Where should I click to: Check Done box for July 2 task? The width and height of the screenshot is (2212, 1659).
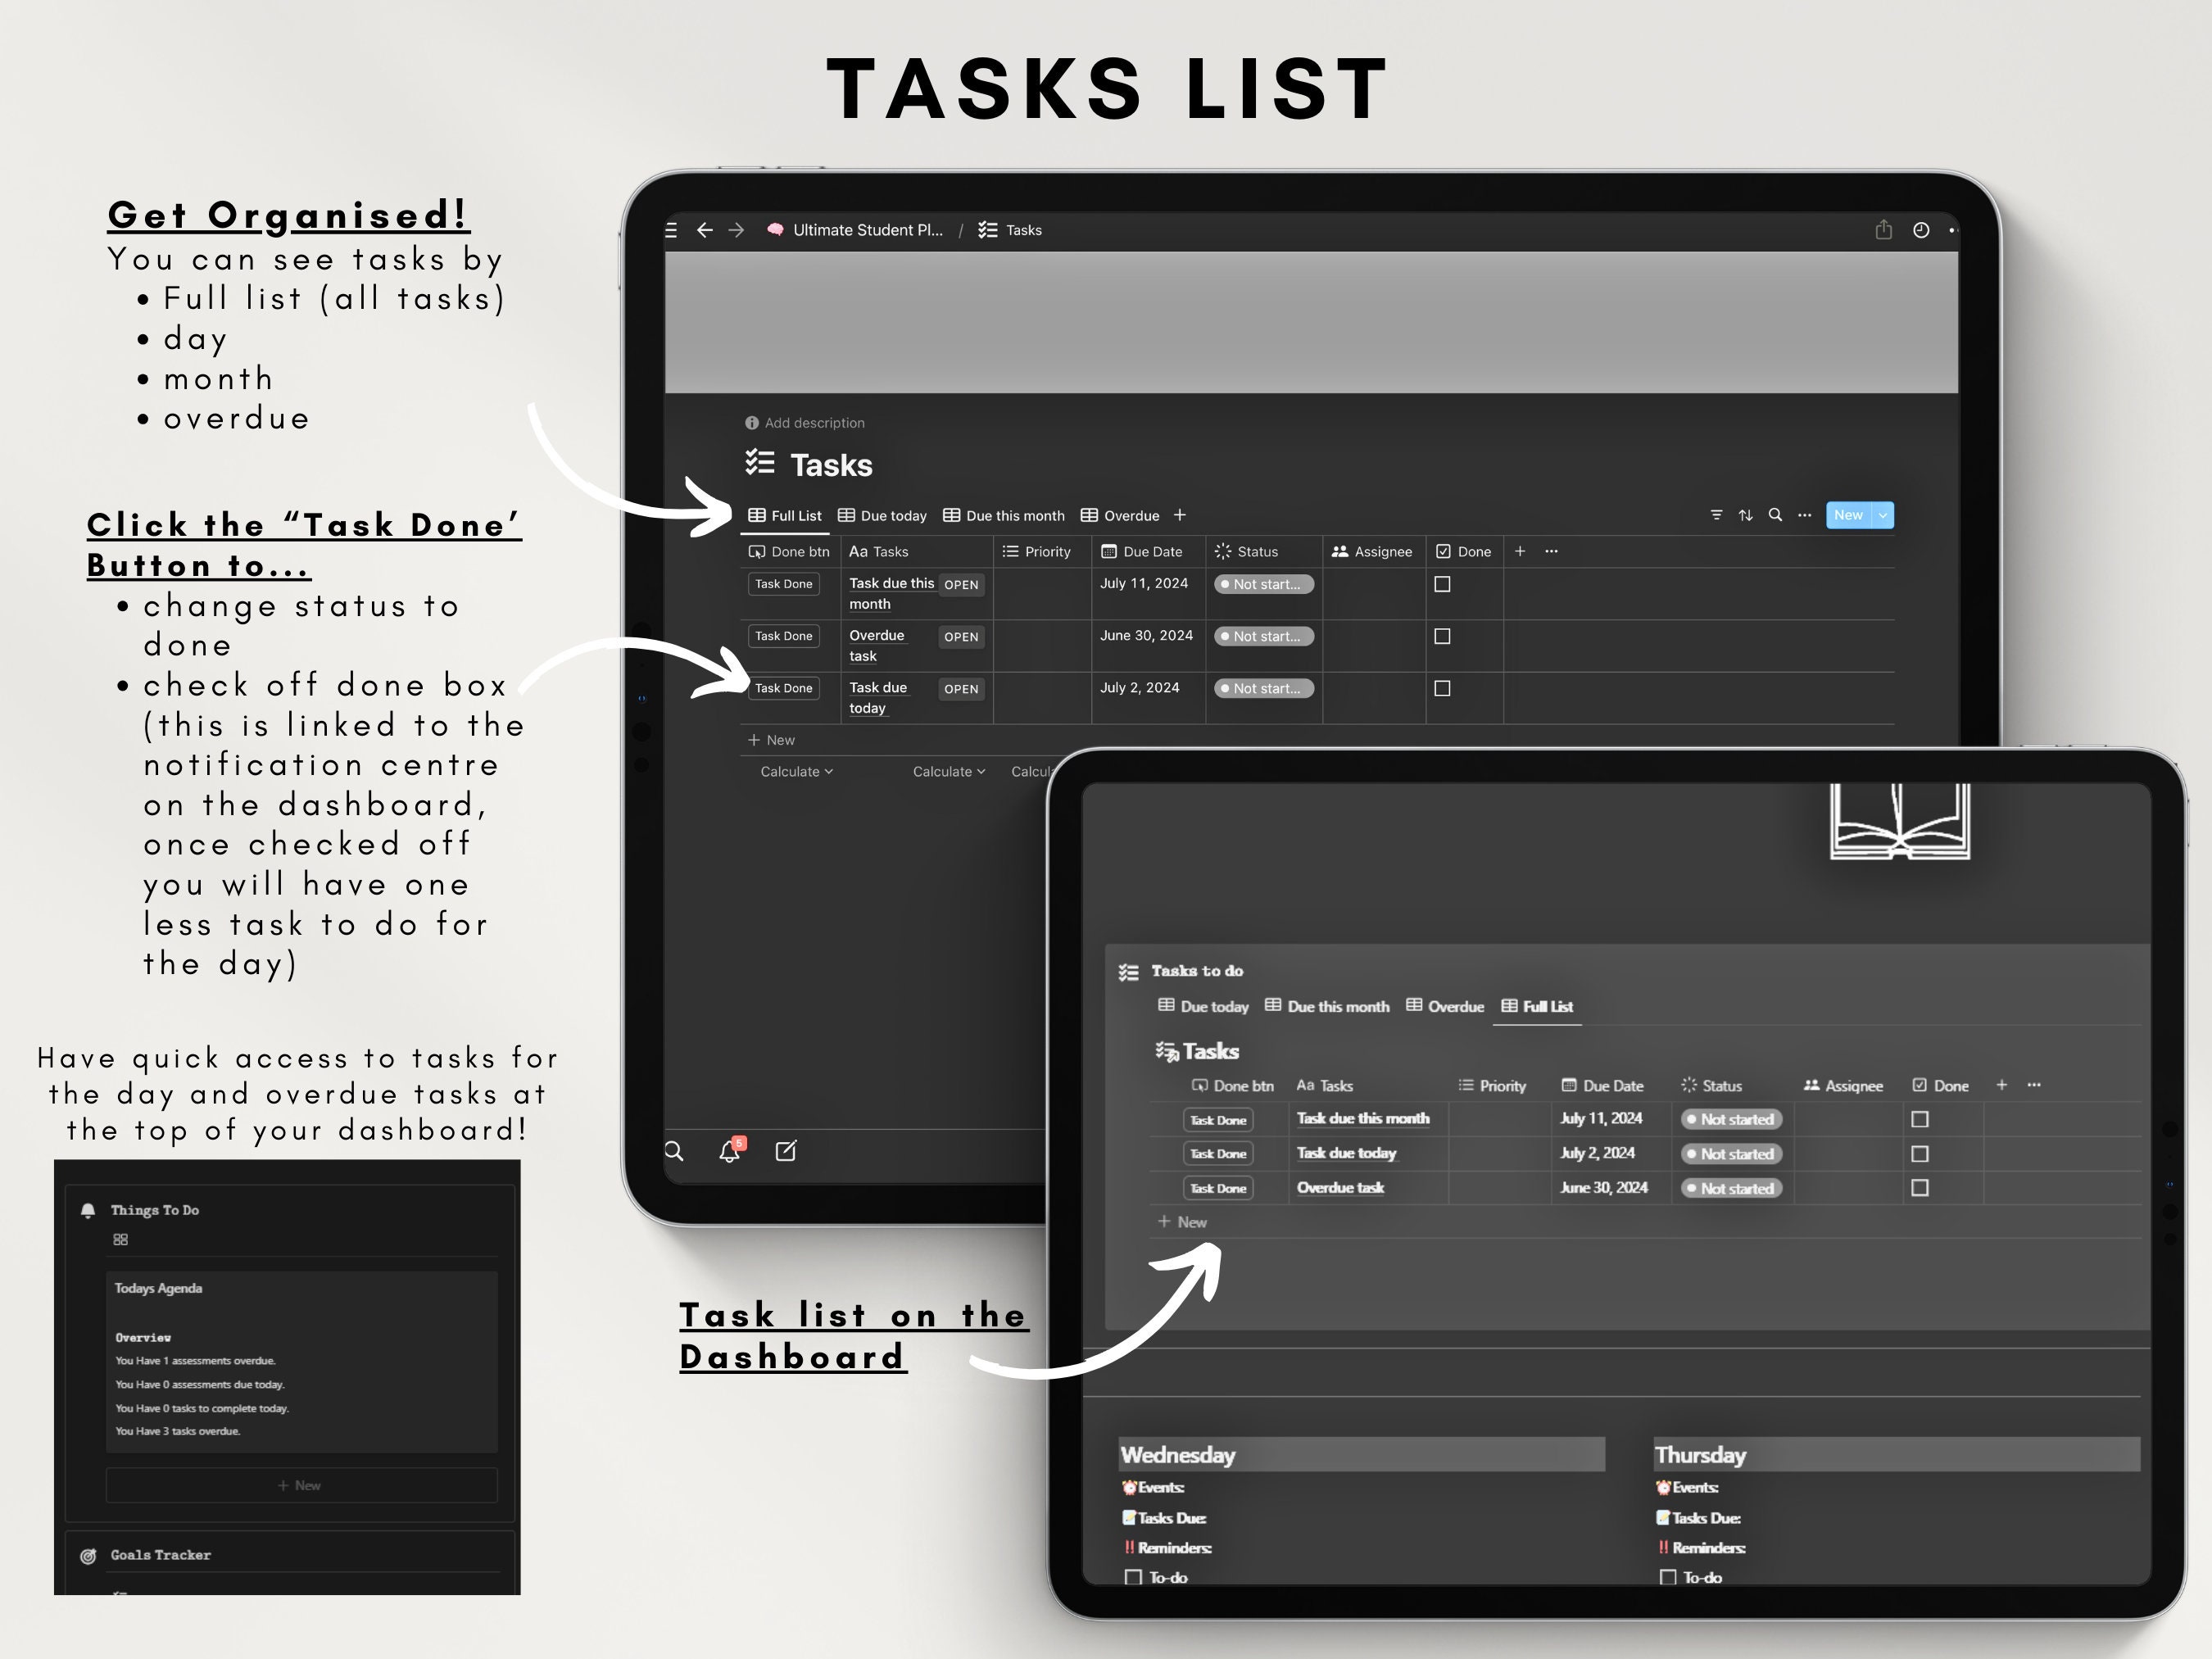[x=1442, y=688]
